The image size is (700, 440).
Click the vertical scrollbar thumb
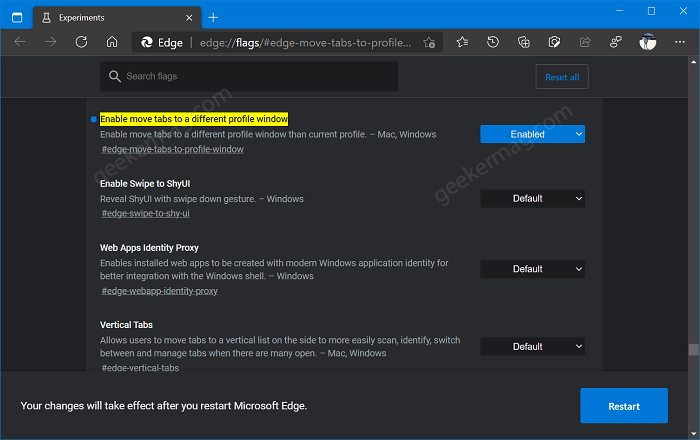point(693,350)
